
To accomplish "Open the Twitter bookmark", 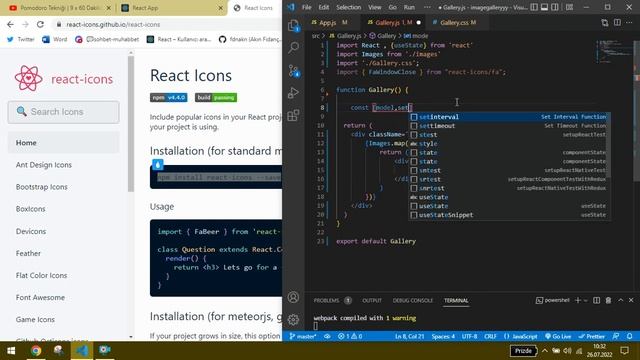I will pos(21,39).
